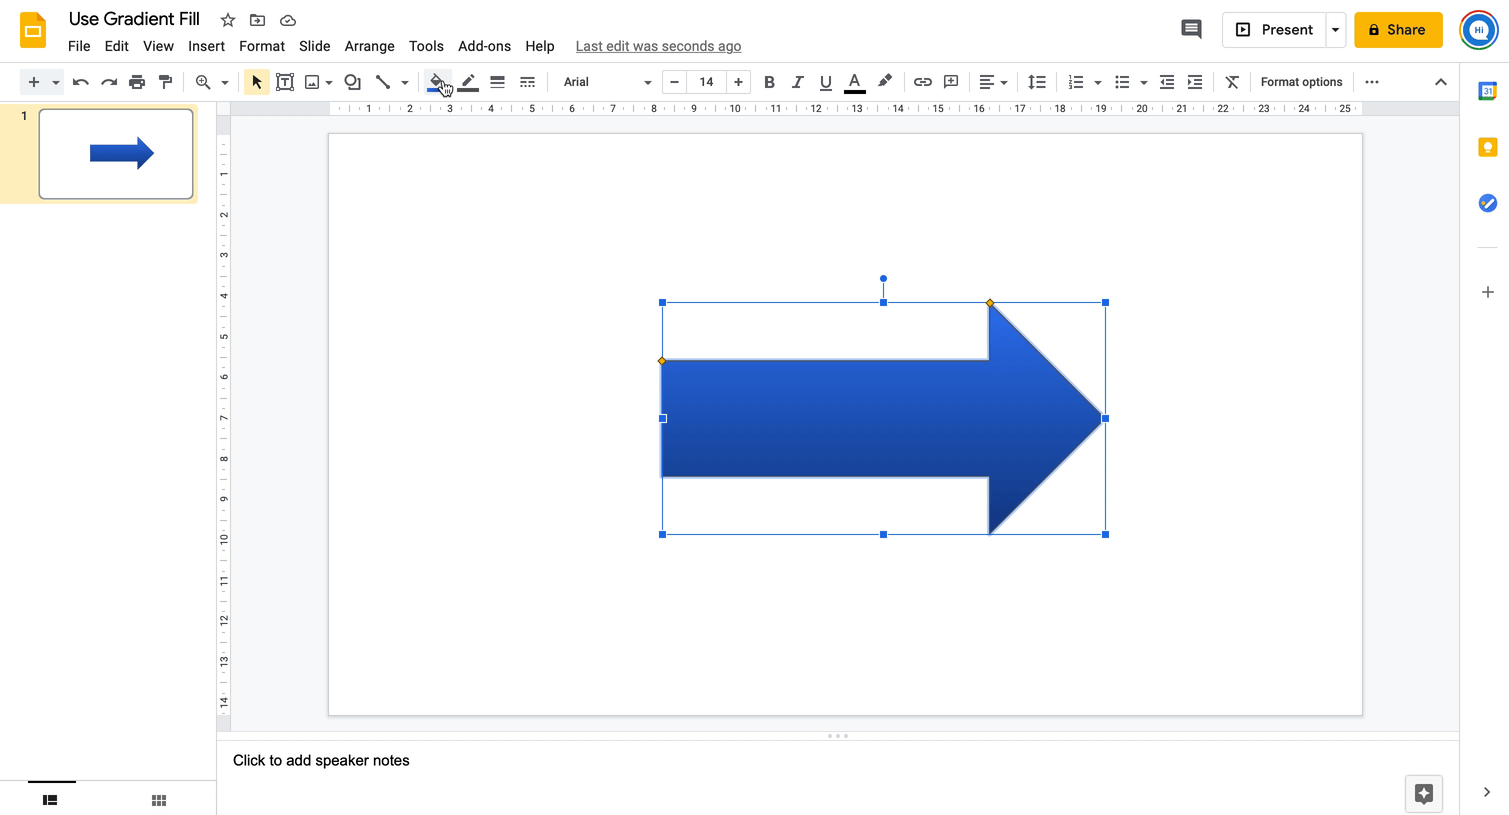This screenshot has width=1509, height=815.
Task: Hide the menus with the chevron
Action: point(1441,82)
